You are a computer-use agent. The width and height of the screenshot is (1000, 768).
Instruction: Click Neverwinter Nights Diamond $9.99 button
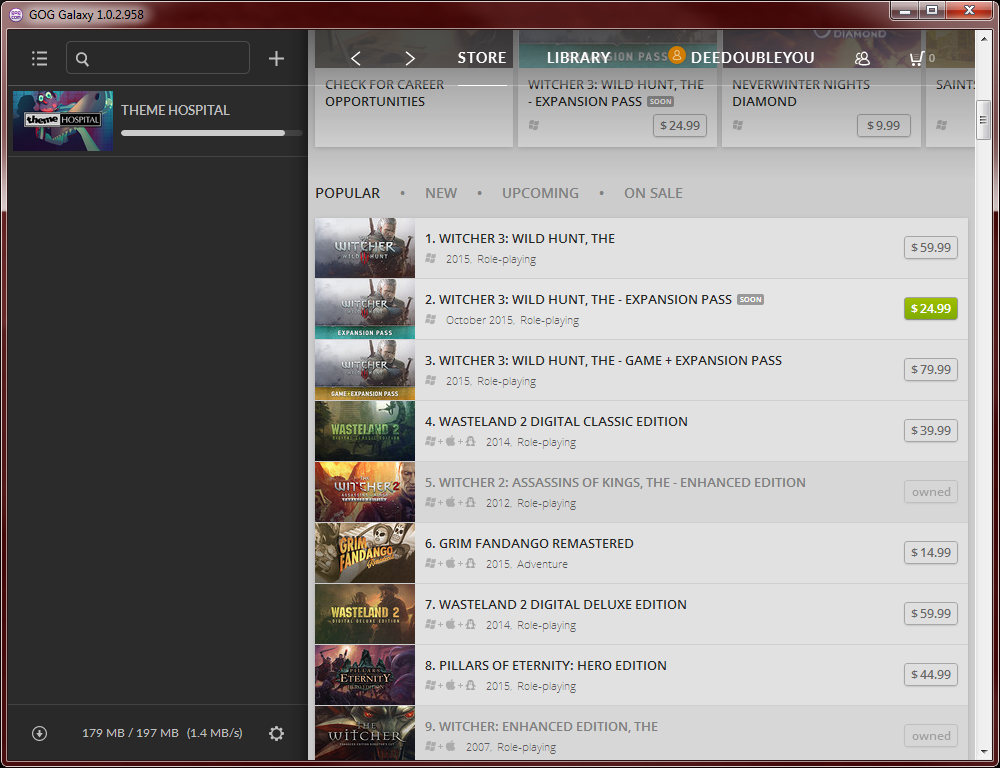(883, 125)
